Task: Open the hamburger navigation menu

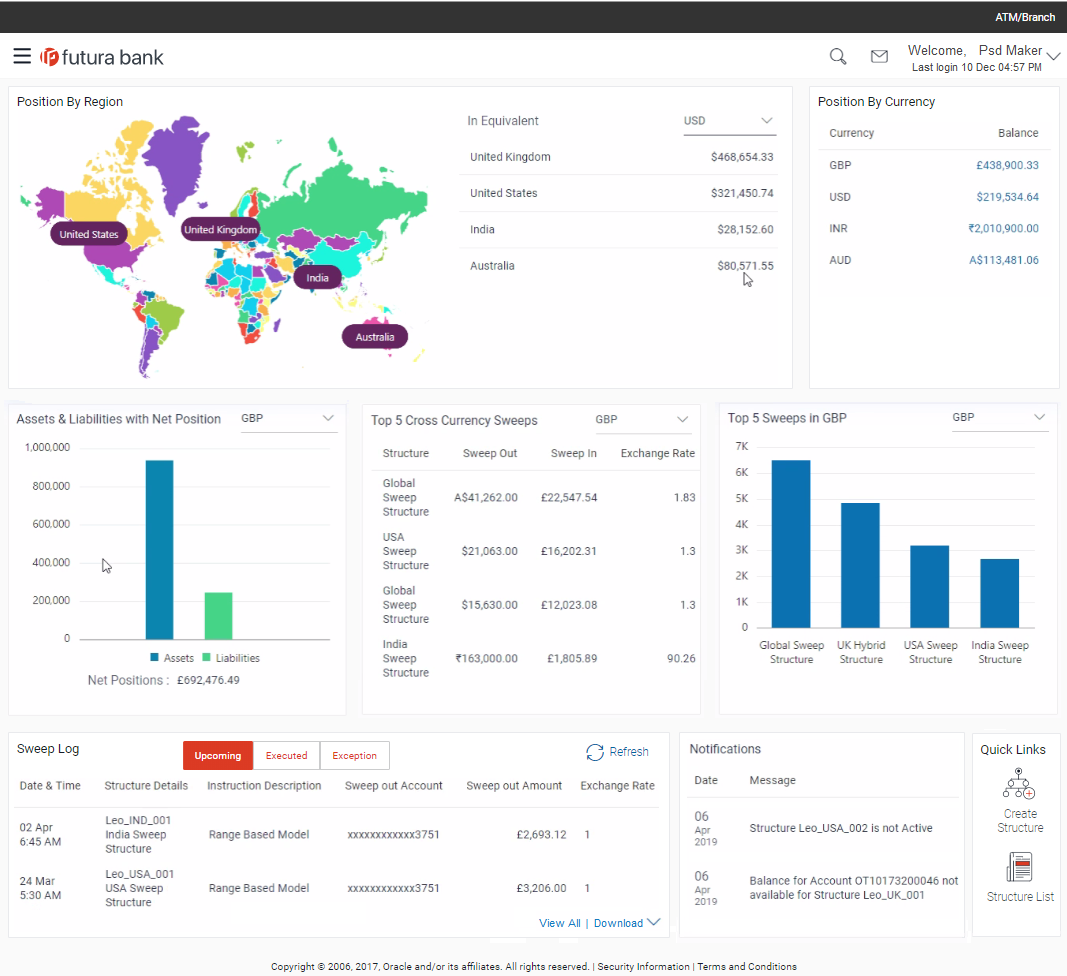Action: pyautogui.click(x=22, y=56)
